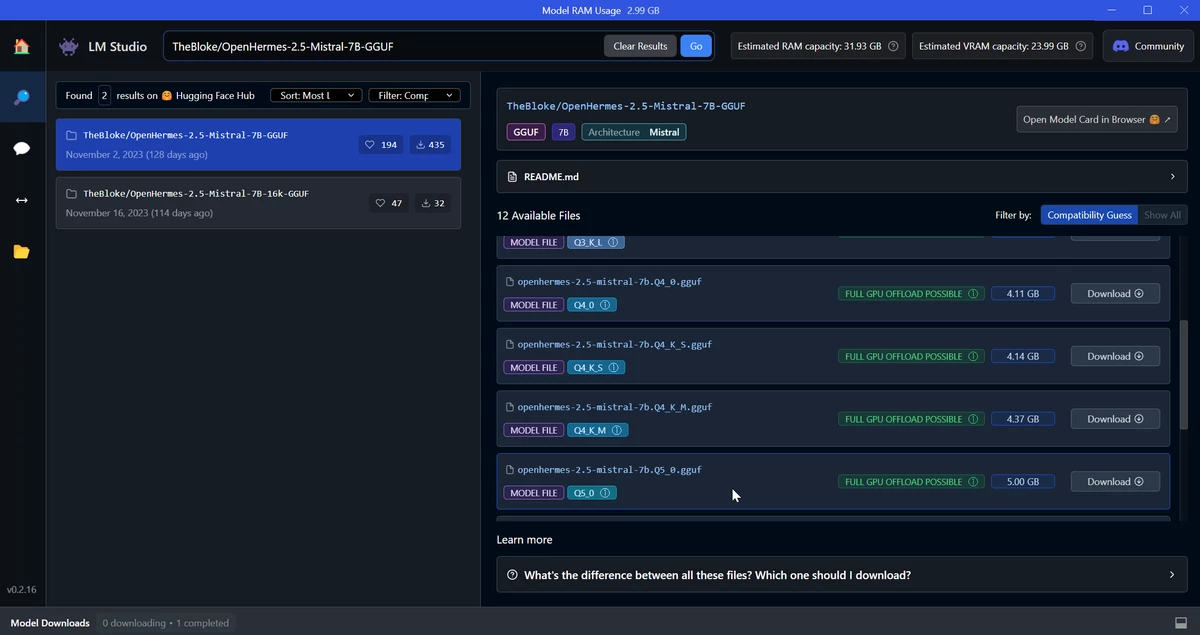This screenshot has width=1200, height=635.
Task: Select Show All filter
Action: coord(1162,215)
